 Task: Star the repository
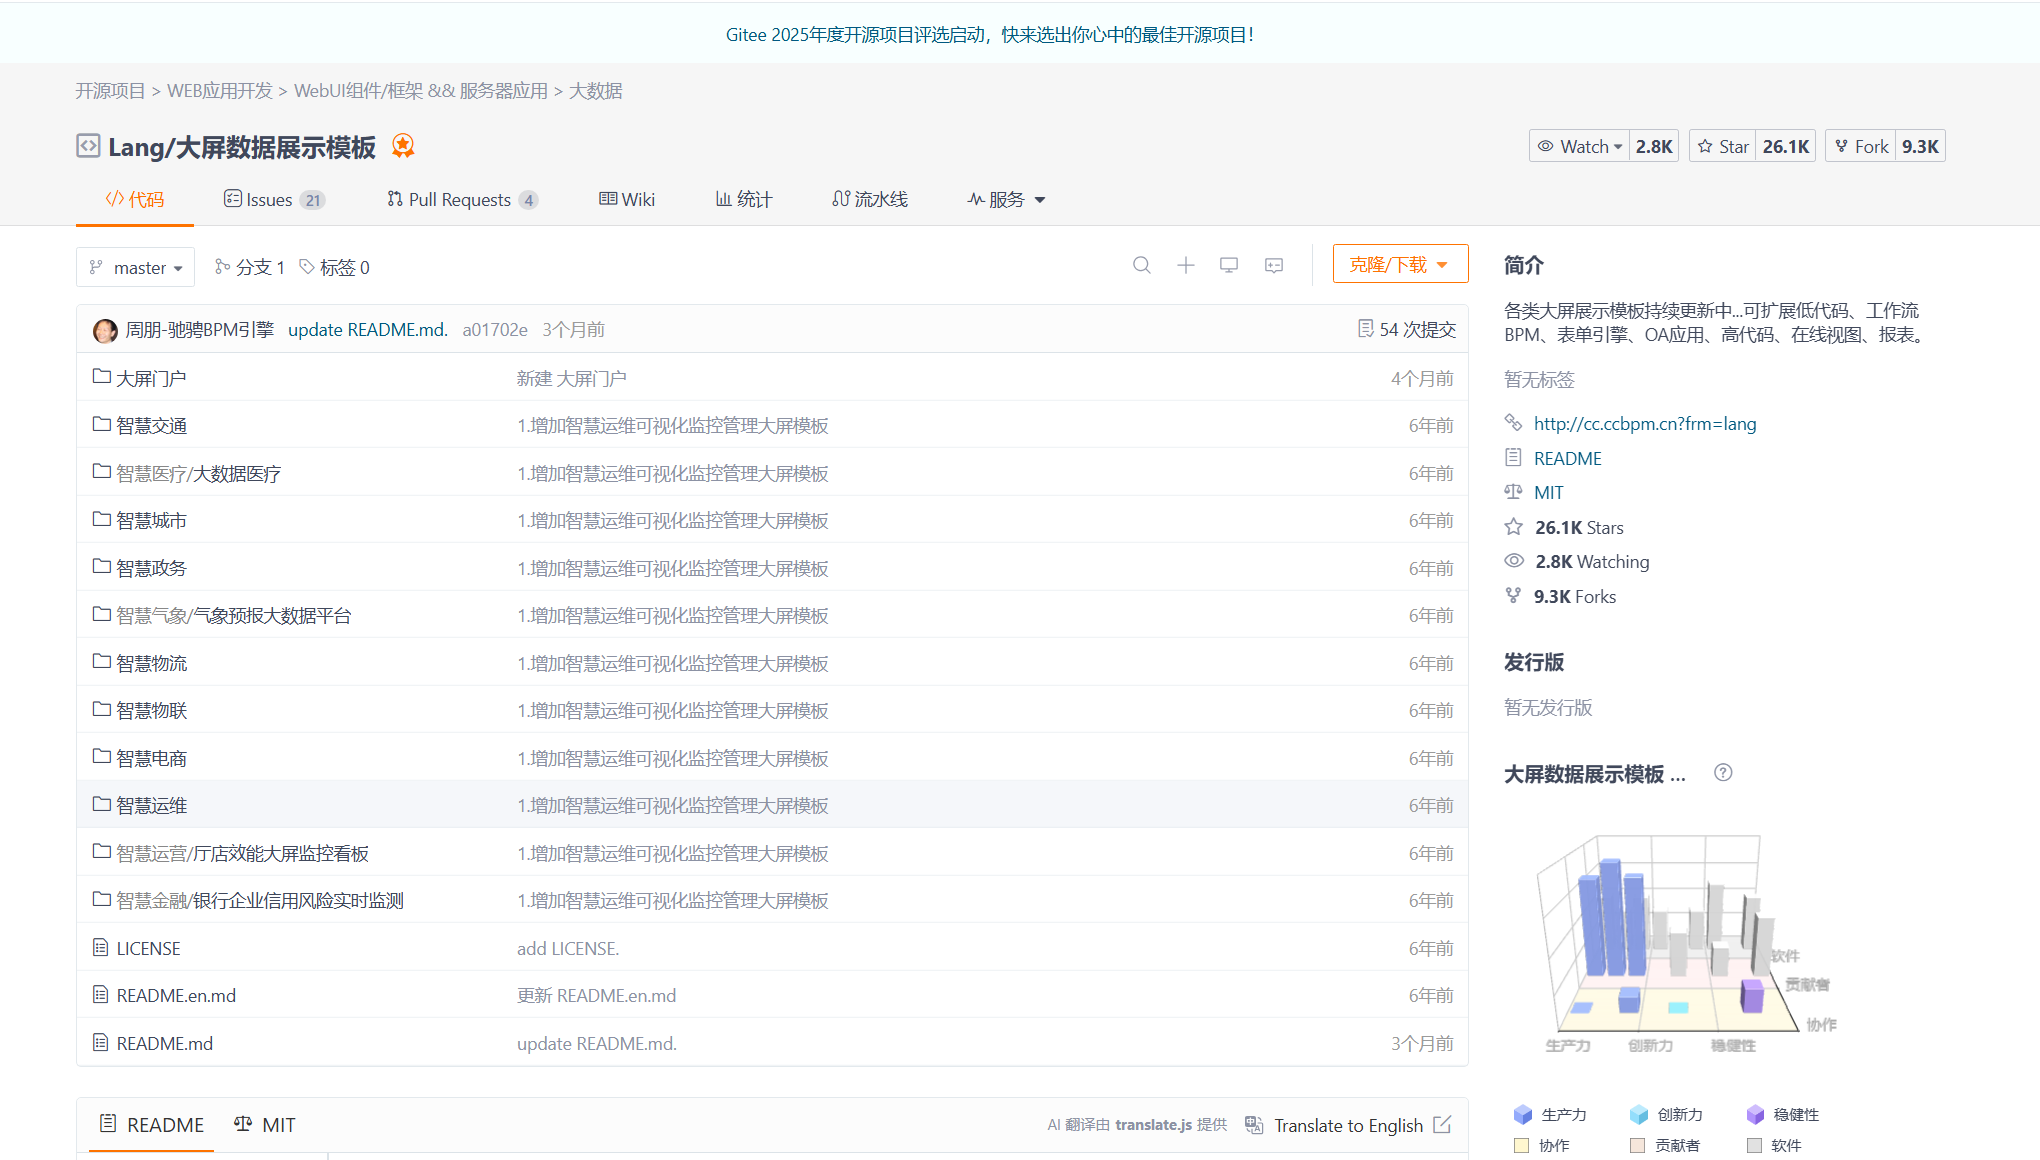[x=1722, y=145]
